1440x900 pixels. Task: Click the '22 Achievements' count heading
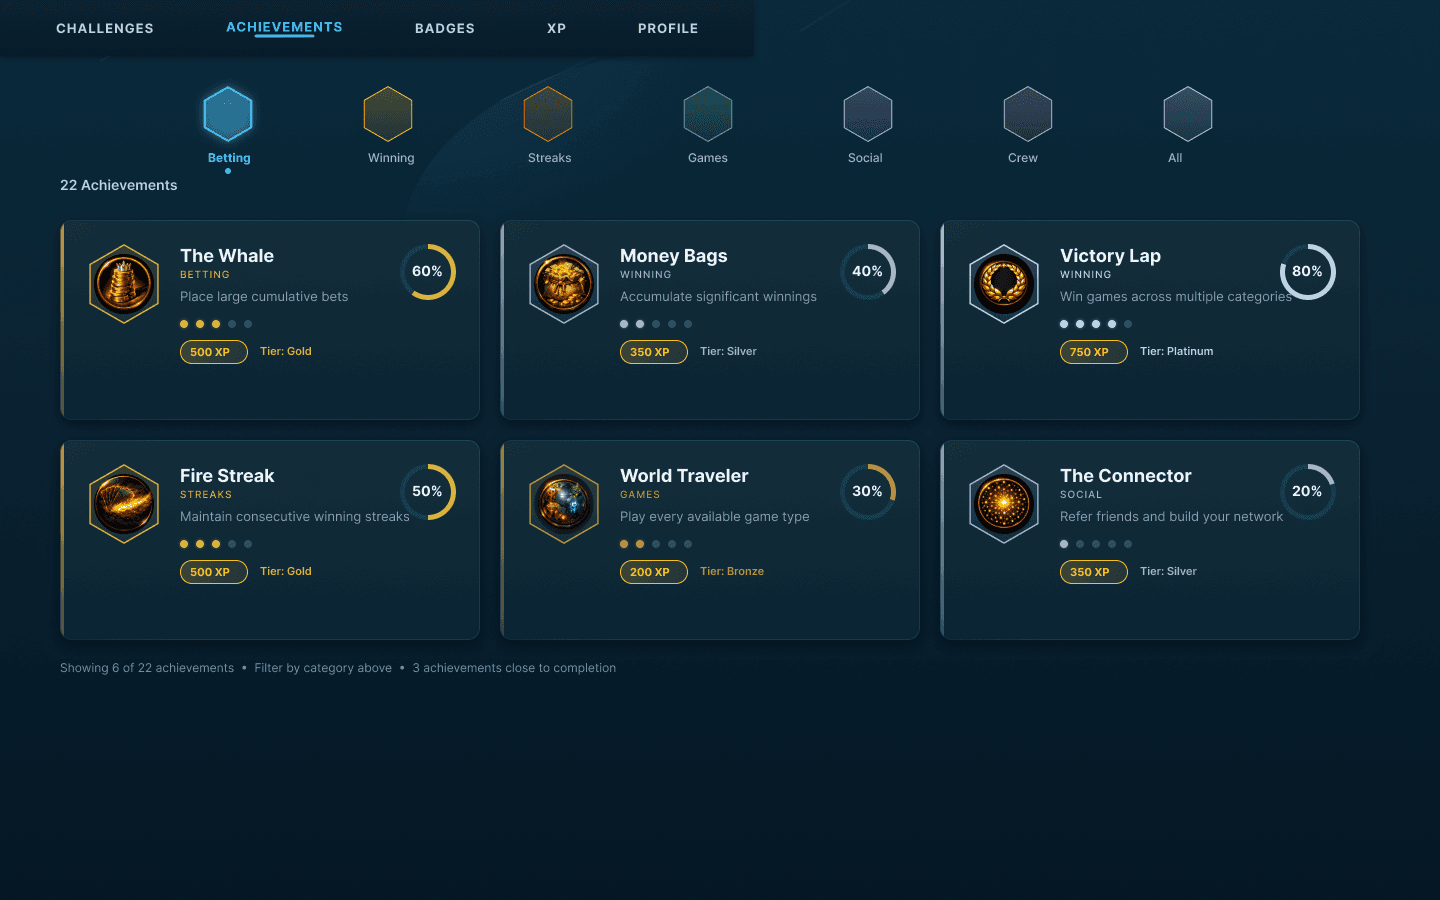pyautogui.click(x=119, y=185)
